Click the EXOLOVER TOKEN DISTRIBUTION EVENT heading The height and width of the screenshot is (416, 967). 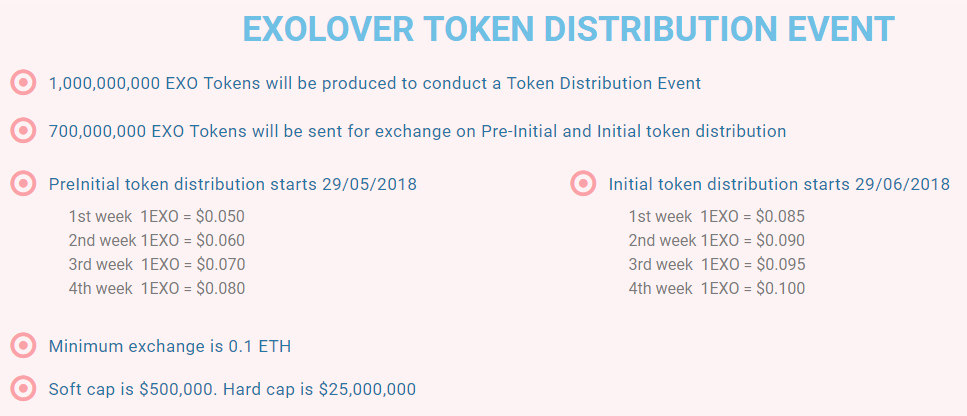click(568, 30)
